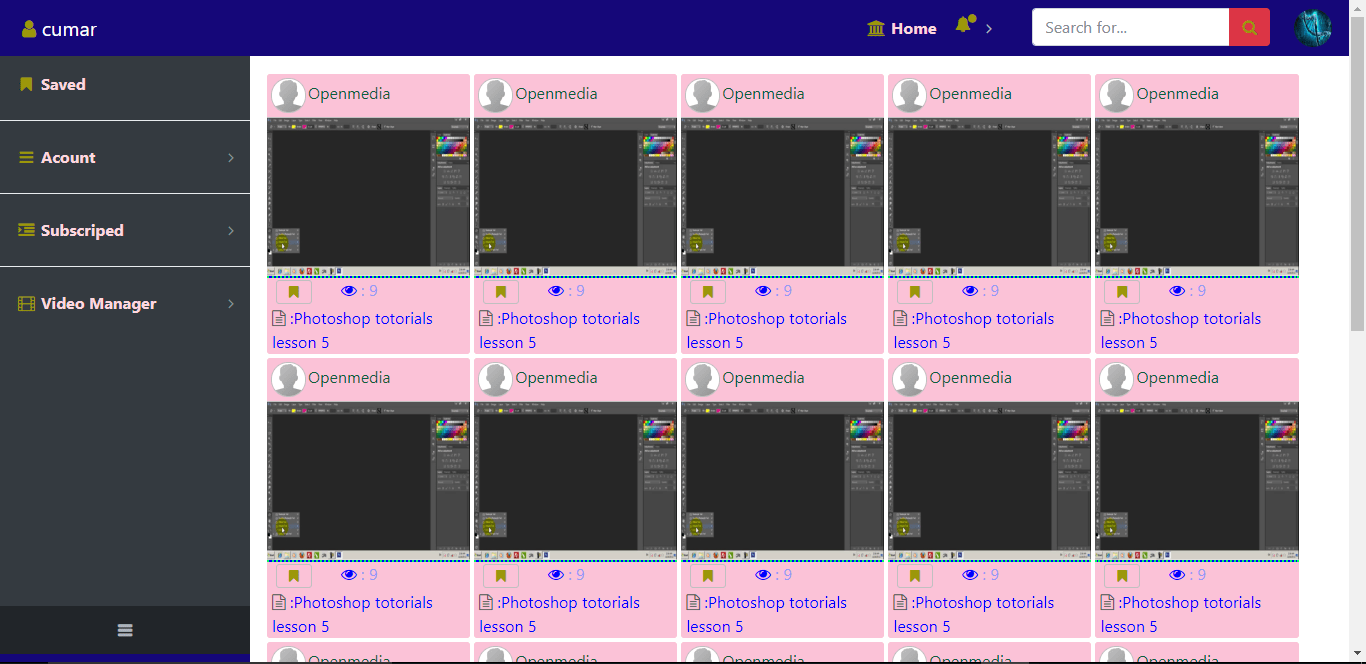
Task: Click document icon on second row's first card title
Action: 279,603
